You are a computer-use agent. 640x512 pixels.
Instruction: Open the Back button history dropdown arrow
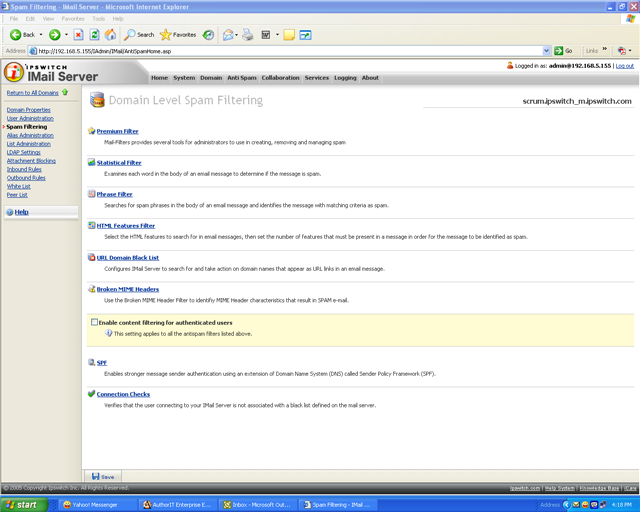click(x=41, y=35)
